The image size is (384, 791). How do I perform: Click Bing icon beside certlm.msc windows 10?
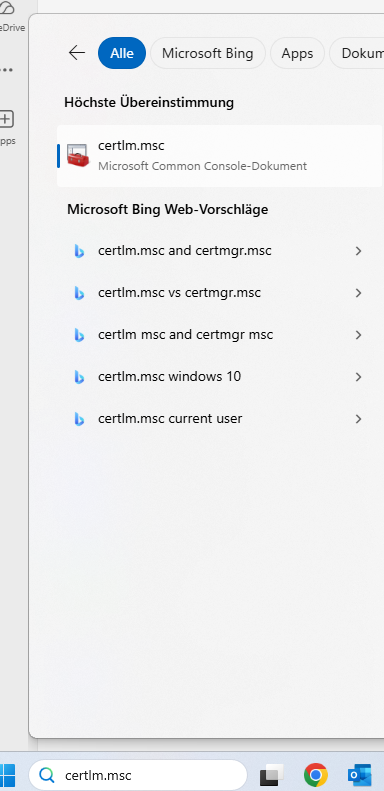pos(79,377)
